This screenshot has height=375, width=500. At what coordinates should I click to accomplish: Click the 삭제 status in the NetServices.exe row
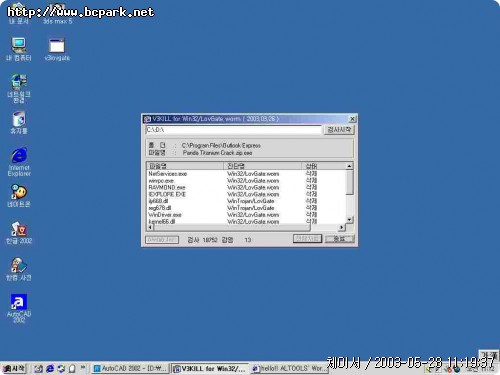[311, 174]
